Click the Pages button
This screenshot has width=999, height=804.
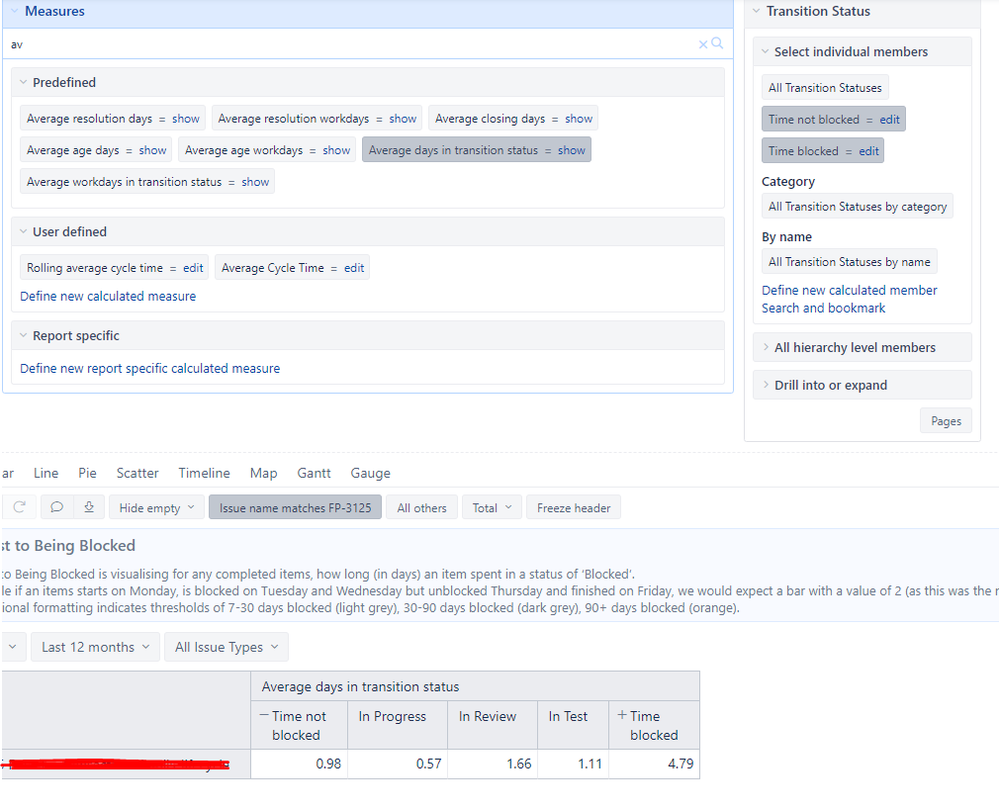[x=946, y=420]
